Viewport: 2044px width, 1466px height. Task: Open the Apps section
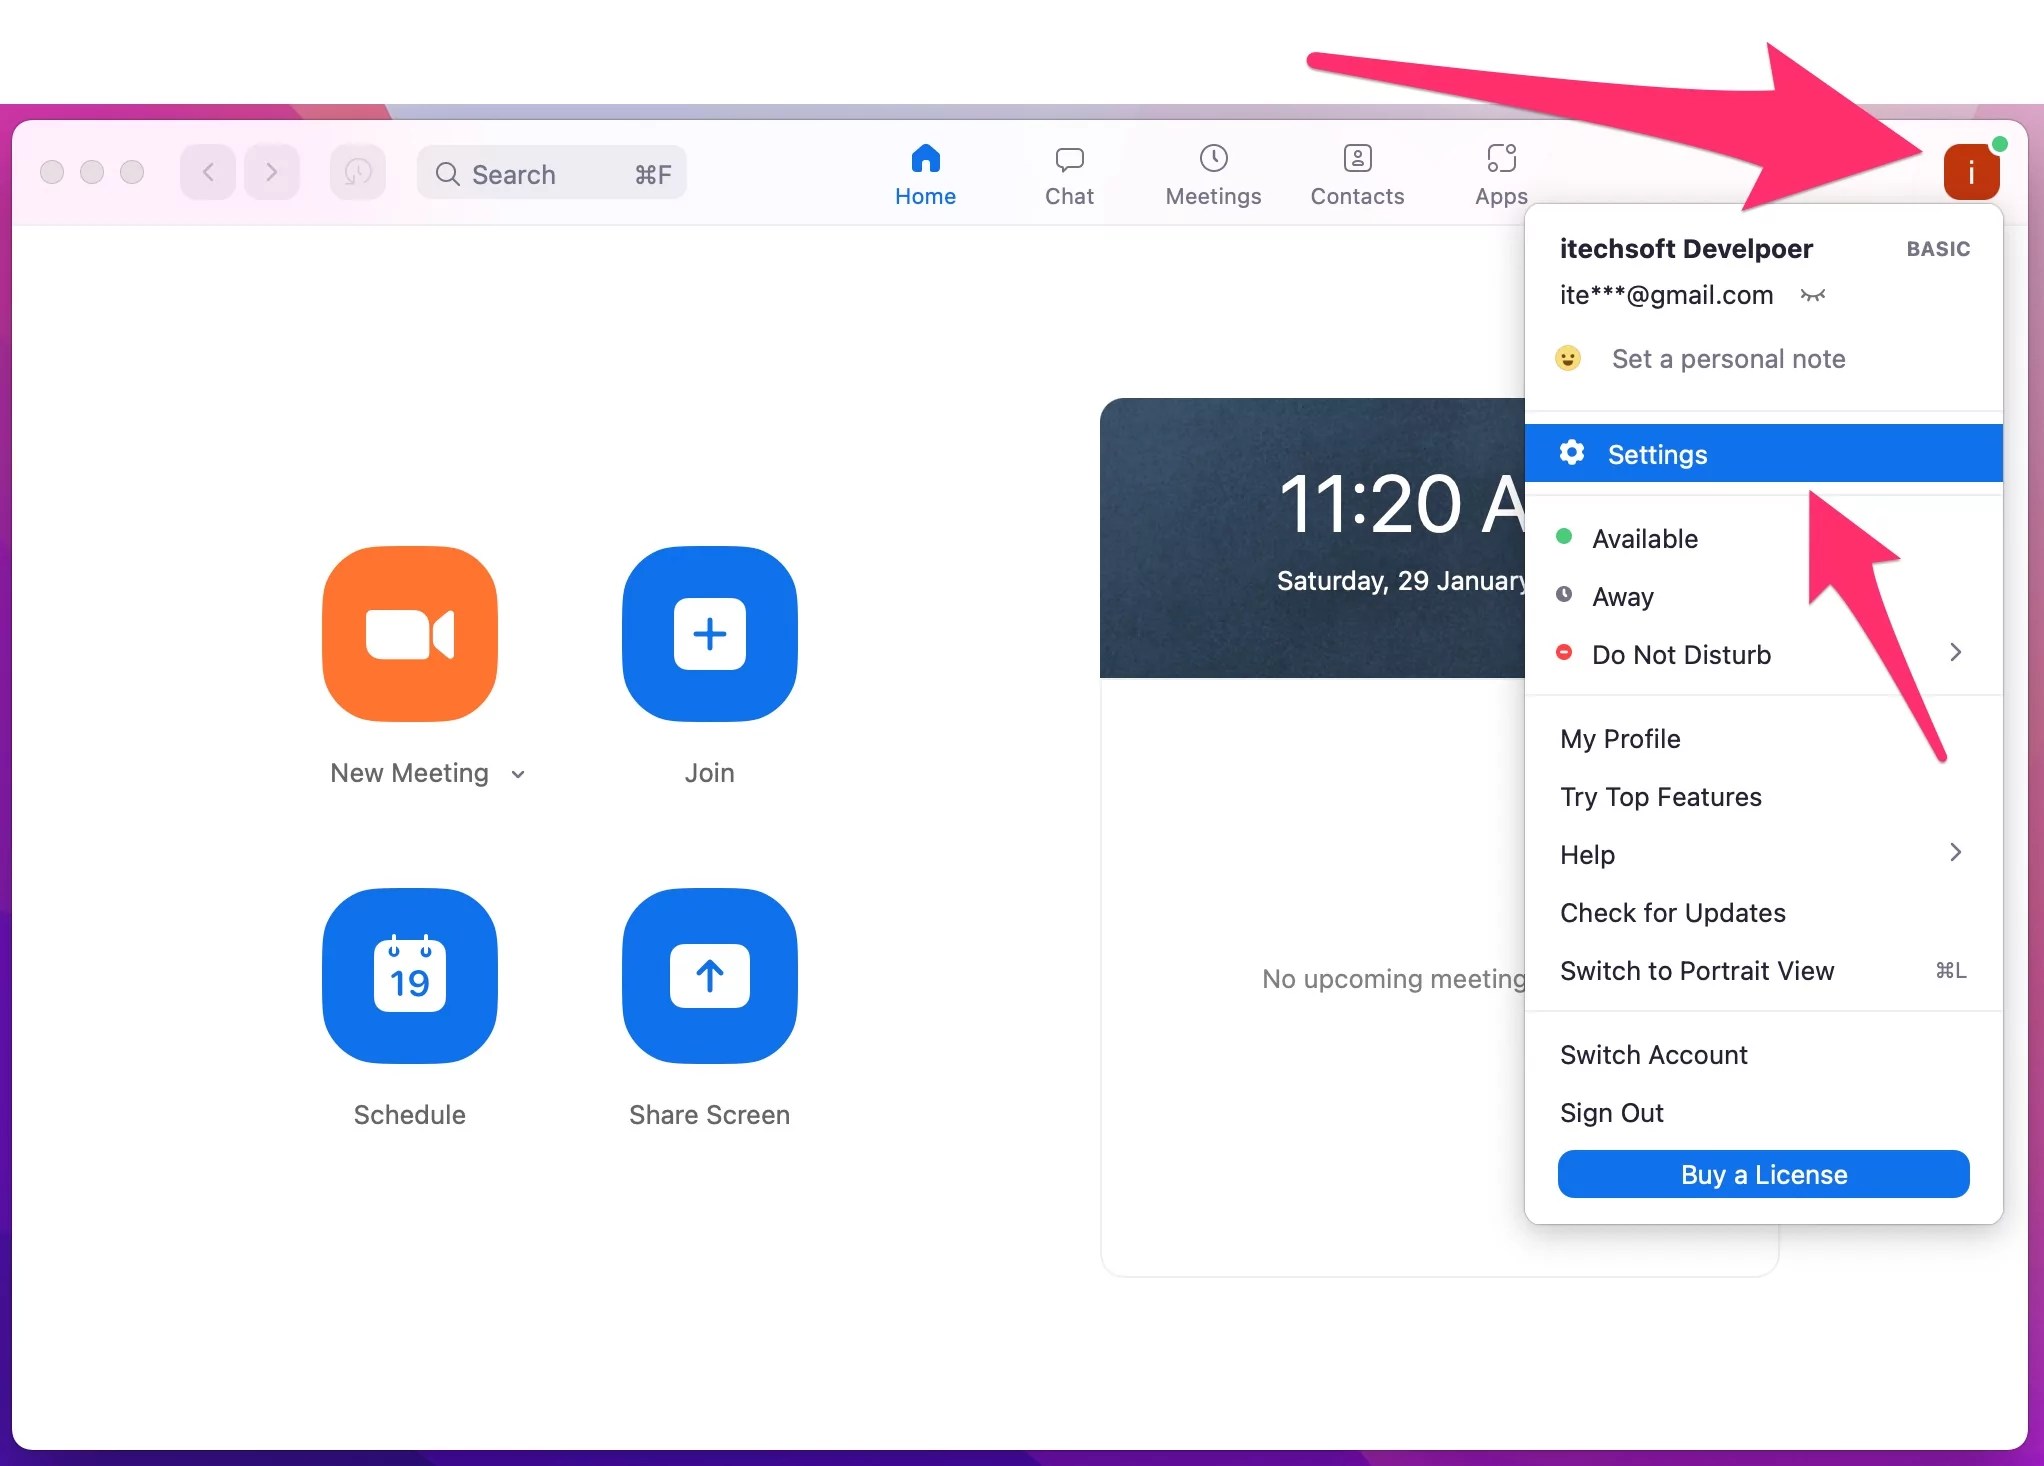click(1499, 173)
